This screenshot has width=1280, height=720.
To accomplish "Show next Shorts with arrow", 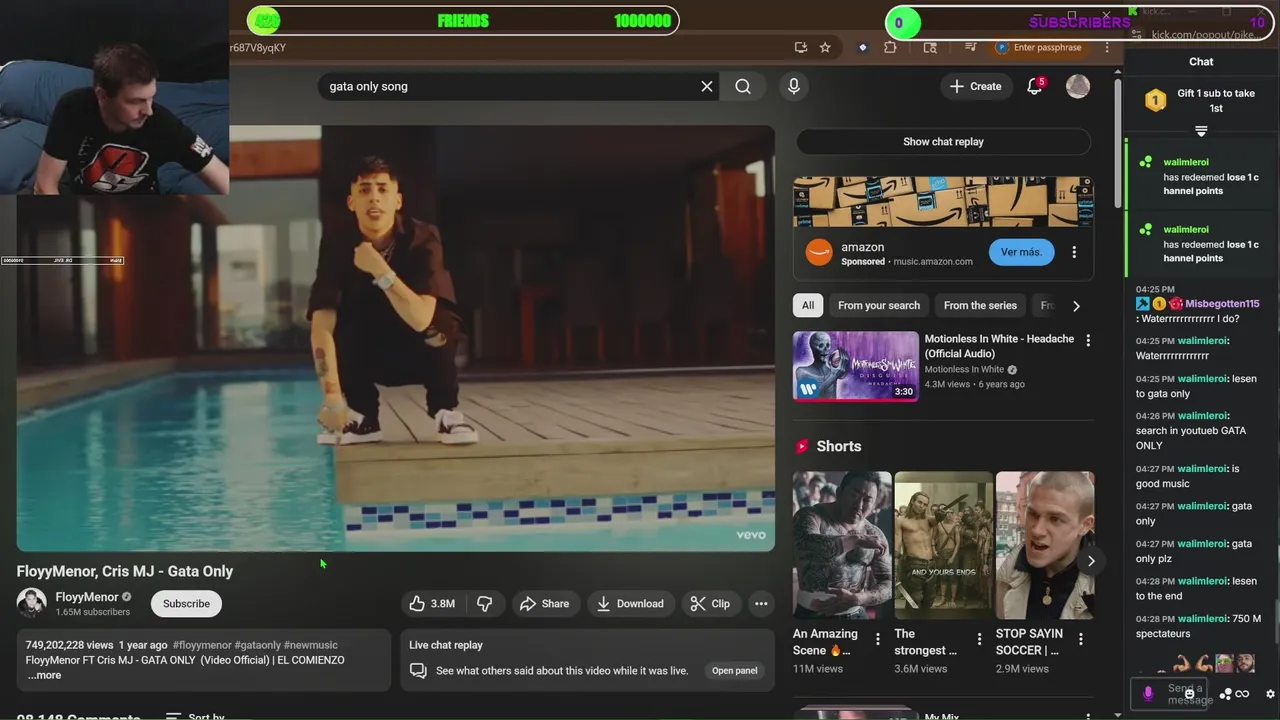I will click(x=1091, y=561).
